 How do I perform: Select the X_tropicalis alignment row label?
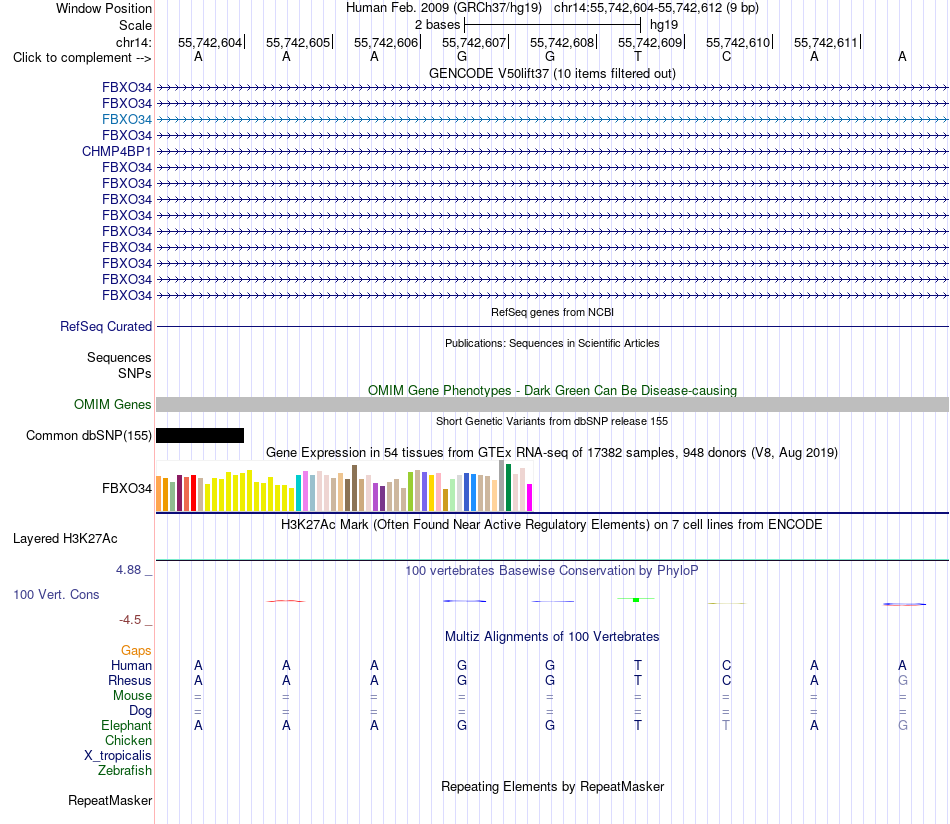tap(118, 756)
